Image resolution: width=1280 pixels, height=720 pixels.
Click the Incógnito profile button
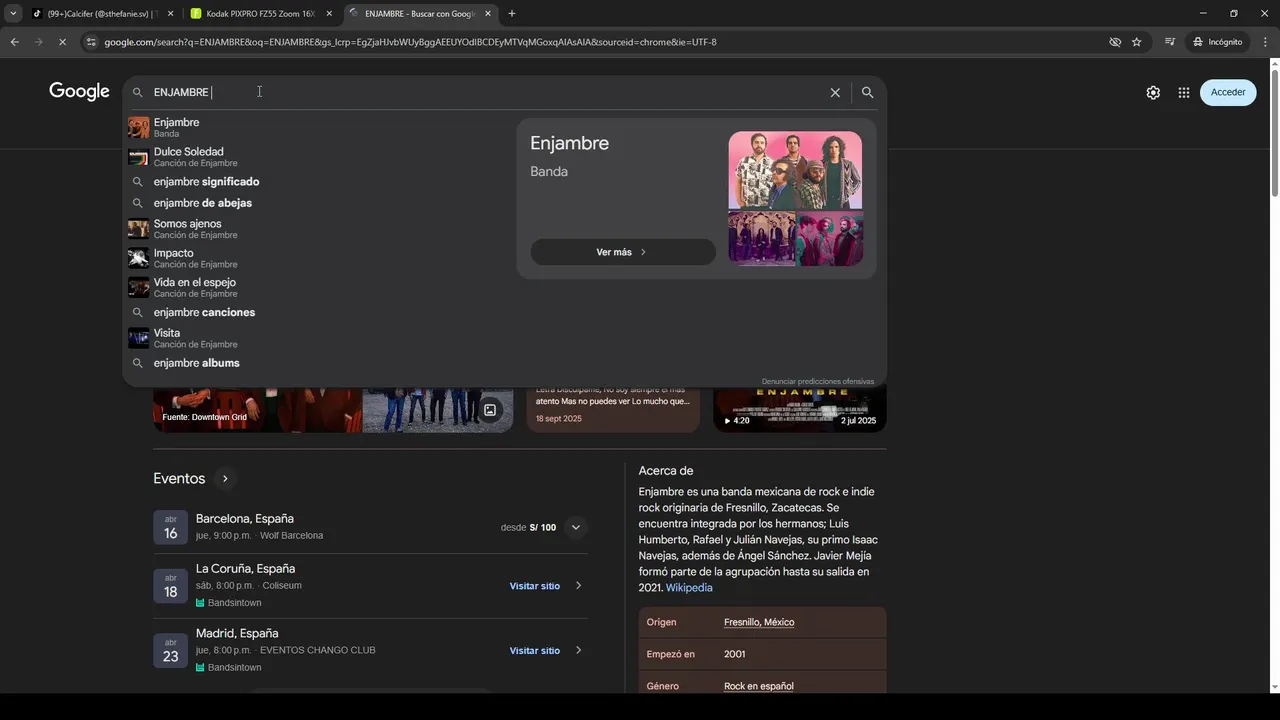(x=1217, y=42)
